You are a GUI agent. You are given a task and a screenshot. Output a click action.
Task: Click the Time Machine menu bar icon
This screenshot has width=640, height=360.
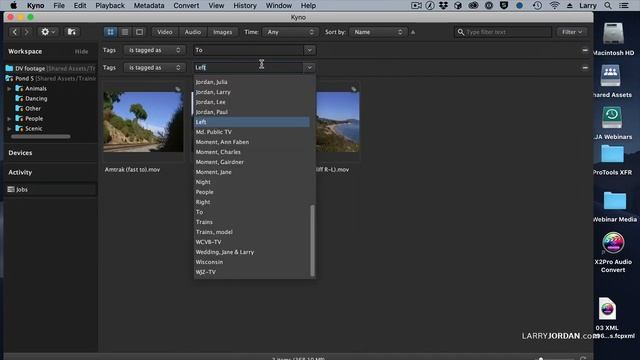(x=537, y=6)
